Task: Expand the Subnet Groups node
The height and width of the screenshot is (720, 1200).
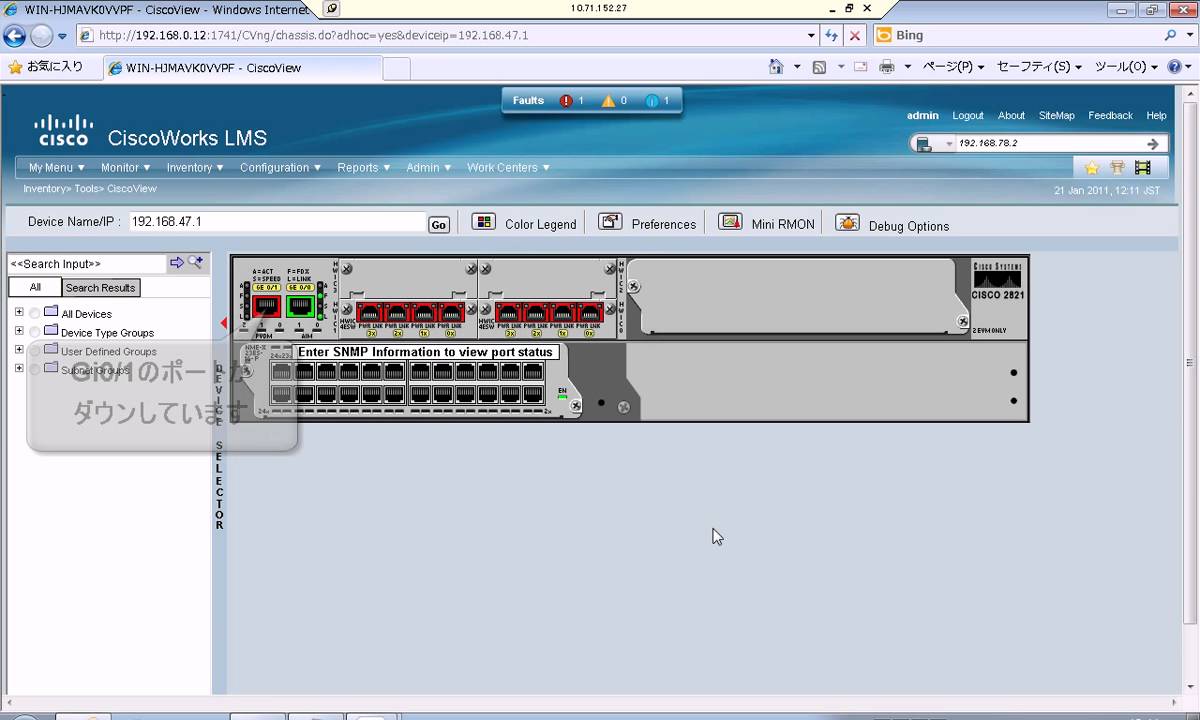Action: point(19,368)
